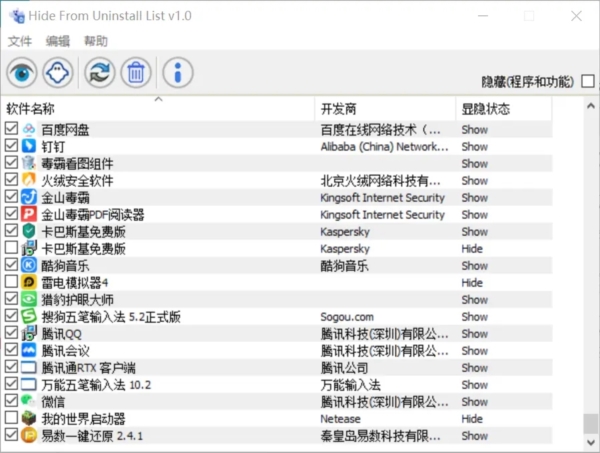Click the 搜狗五笔输入法 app icon
Screen dimensions: 600x453
[29, 316]
